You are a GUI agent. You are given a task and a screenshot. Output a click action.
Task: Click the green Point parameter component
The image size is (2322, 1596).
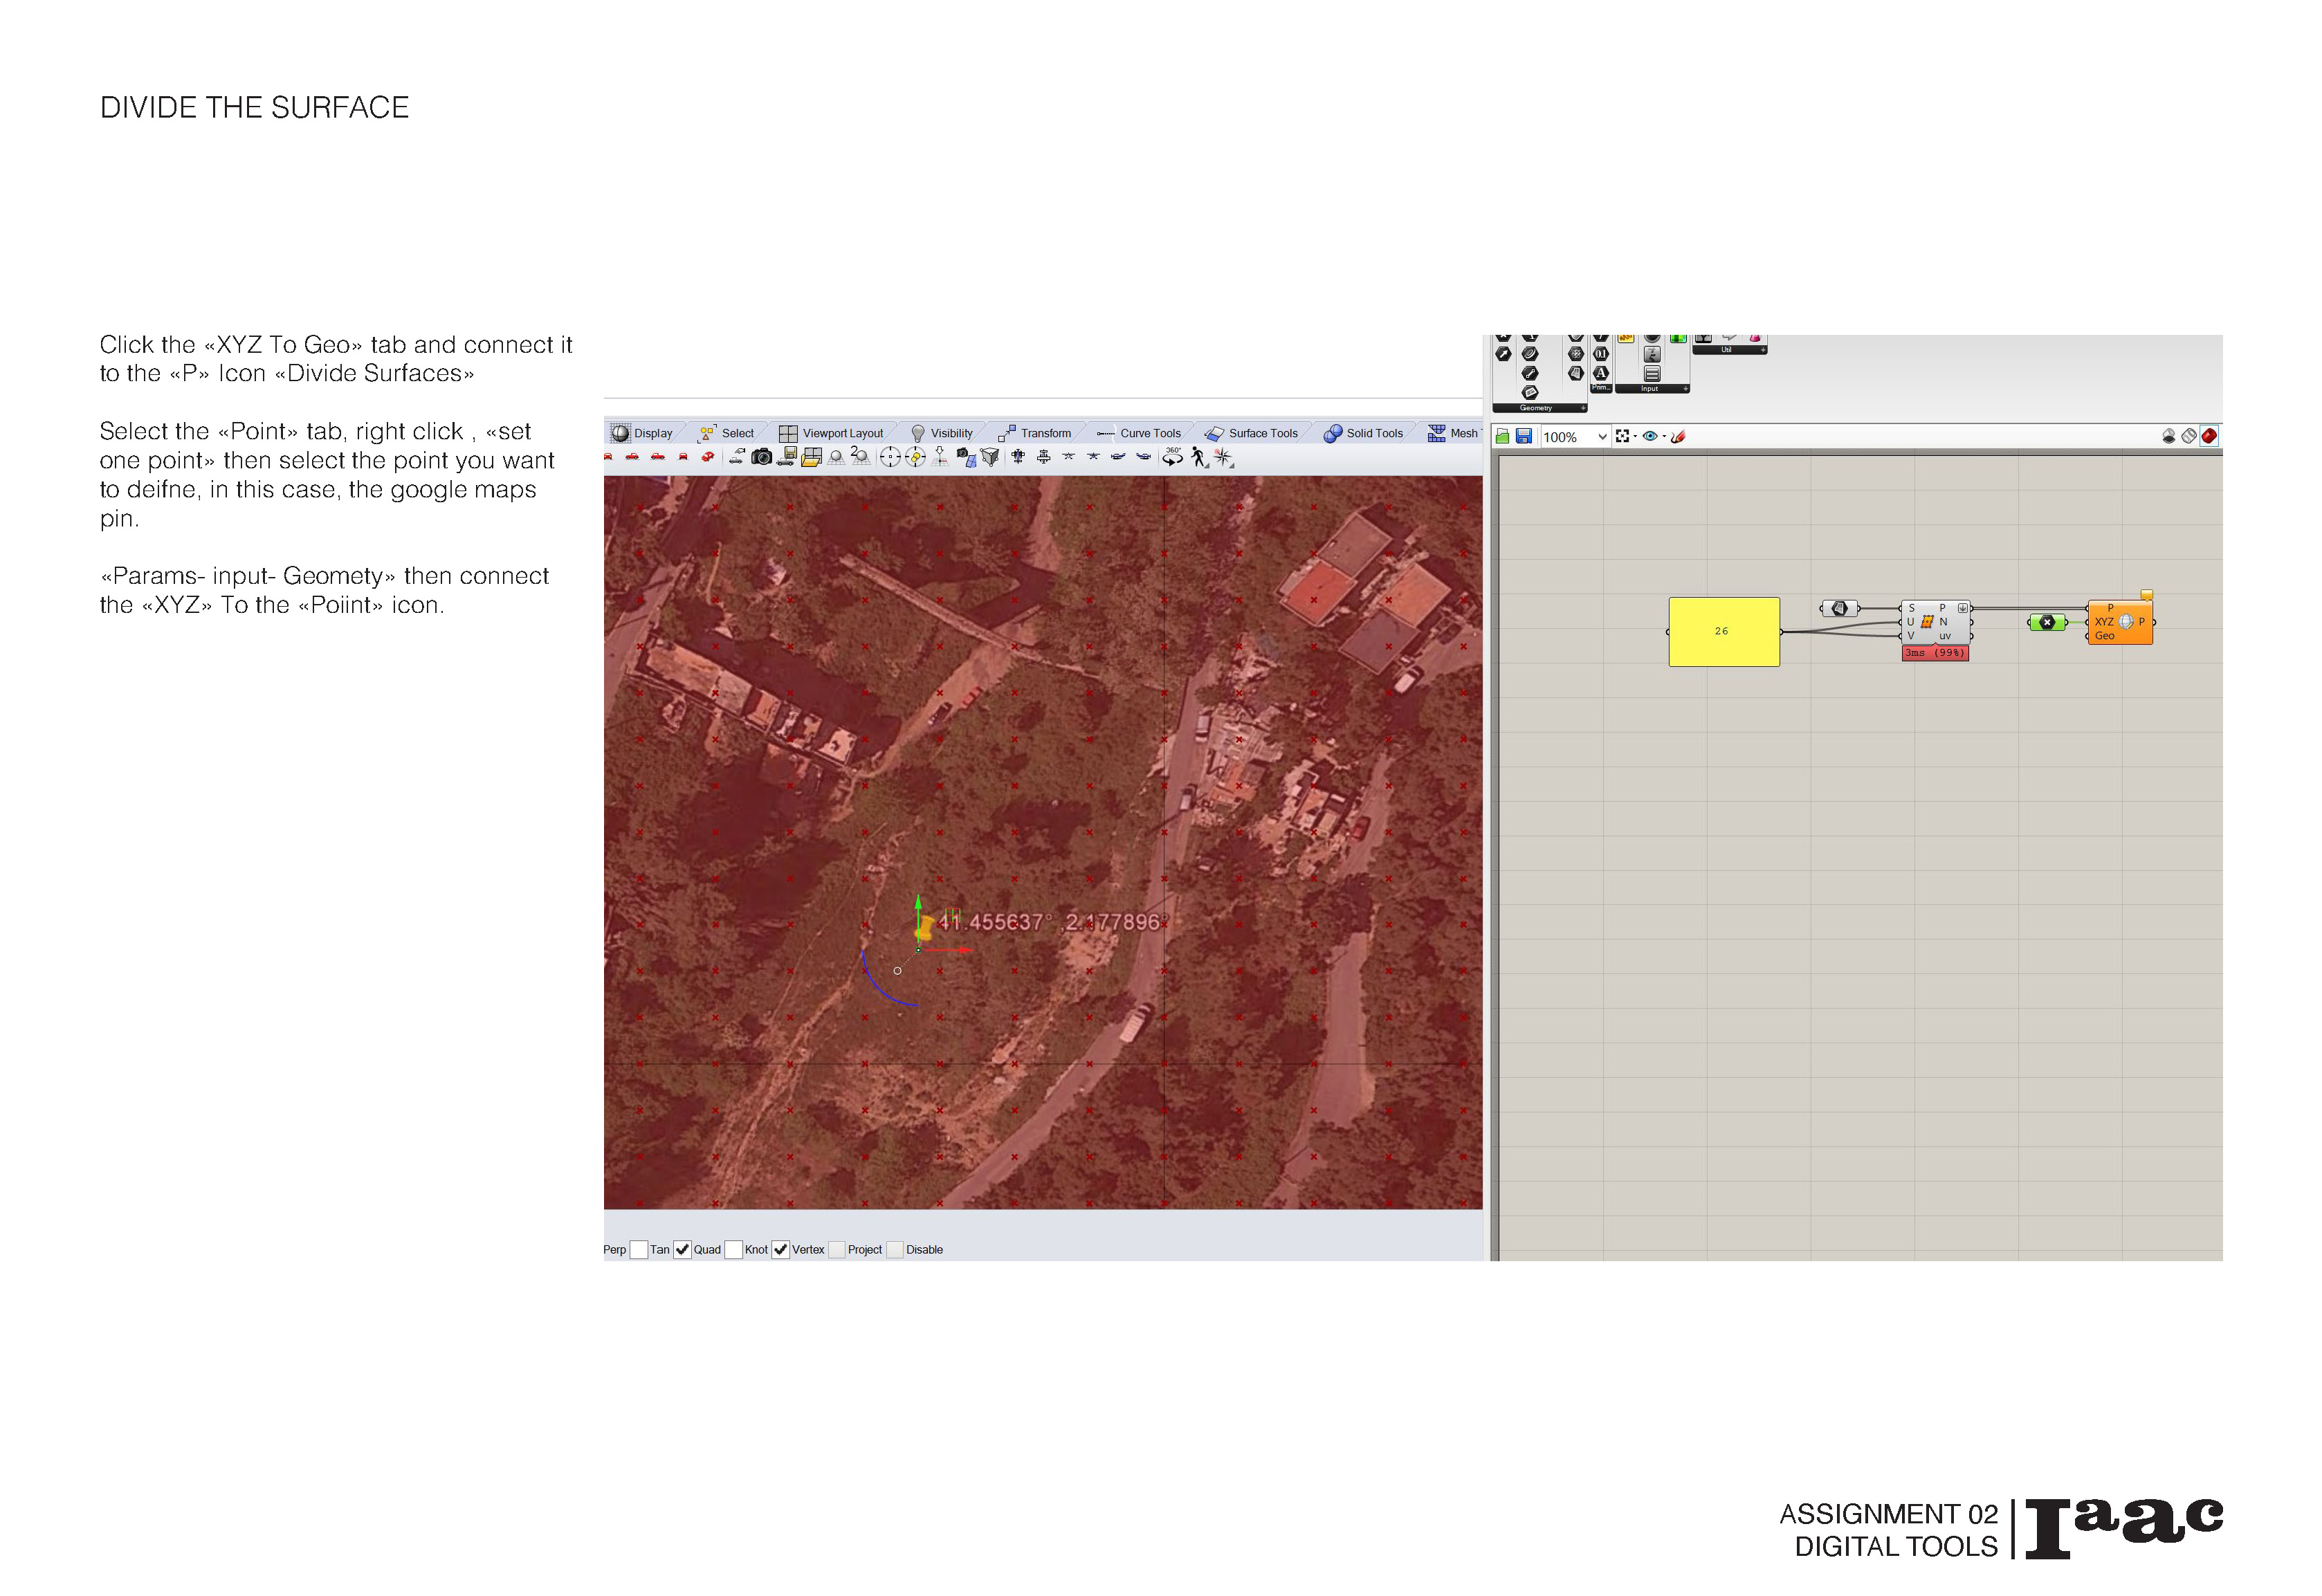[x=2047, y=622]
